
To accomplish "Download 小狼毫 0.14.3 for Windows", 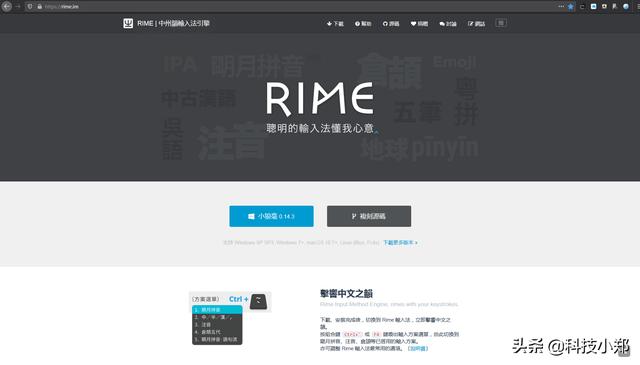I will point(271,216).
